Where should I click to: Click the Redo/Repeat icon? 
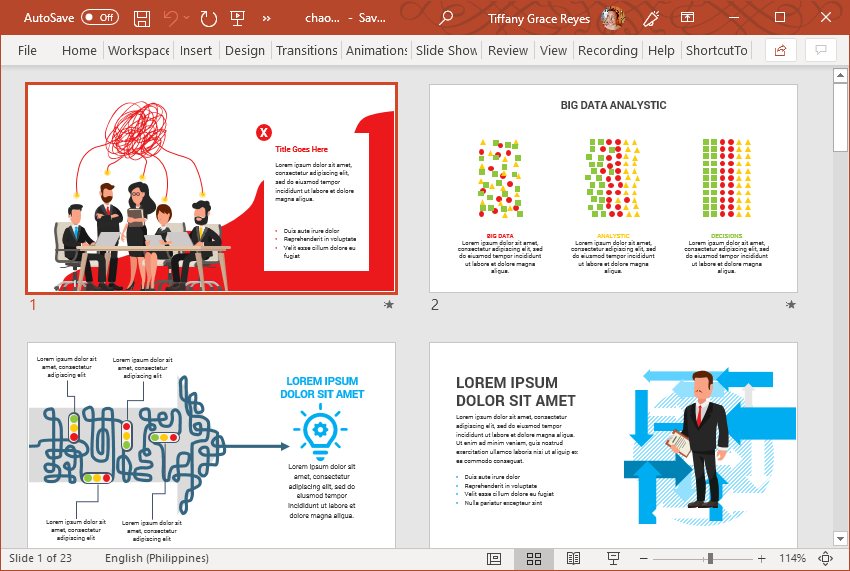[x=208, y=18]
